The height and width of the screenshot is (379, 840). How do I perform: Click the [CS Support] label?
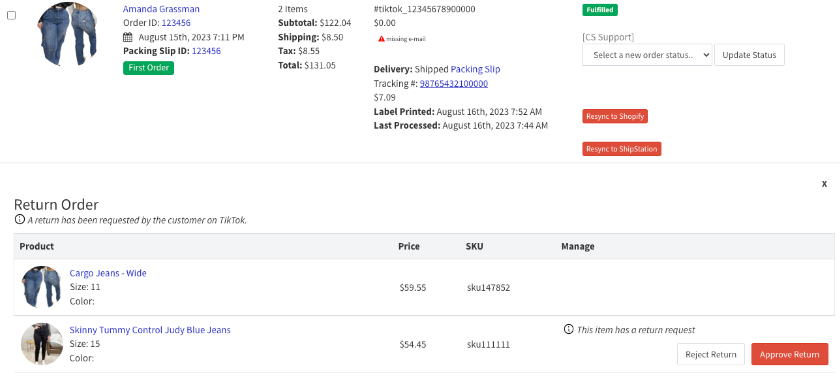pyautogui.click(x=608, y=37)
